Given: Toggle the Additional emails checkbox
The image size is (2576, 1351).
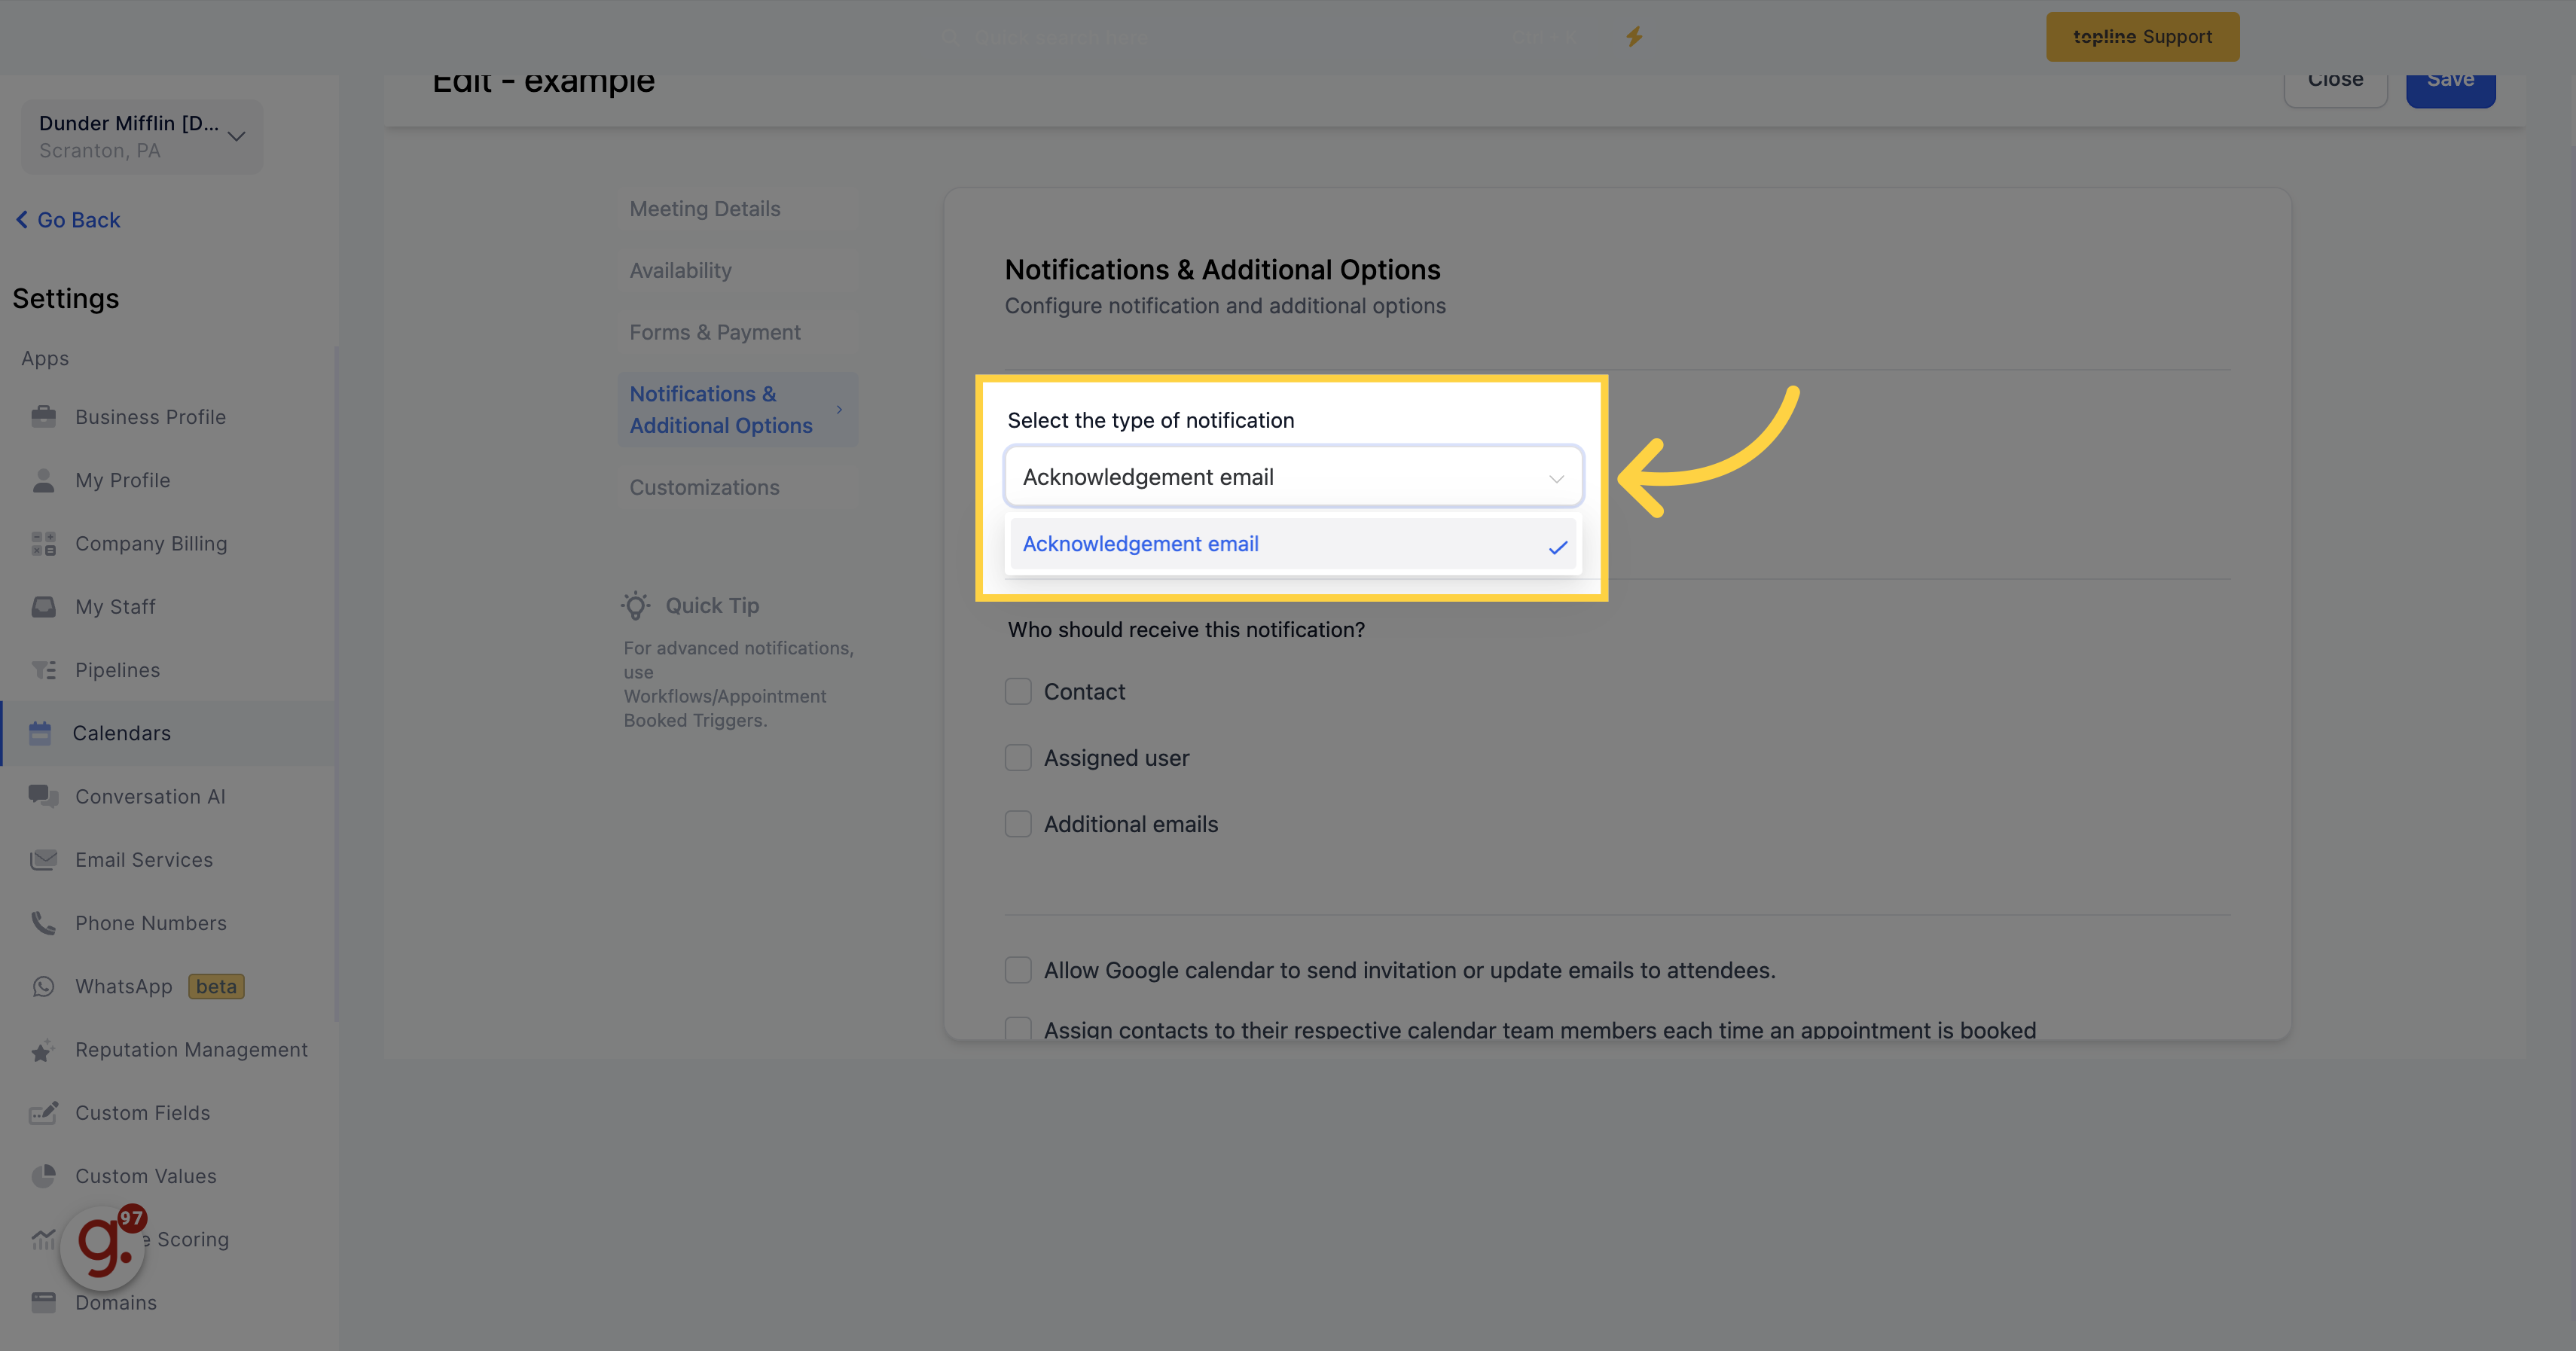Looking at the screenshot, I should click(1017, 825).
